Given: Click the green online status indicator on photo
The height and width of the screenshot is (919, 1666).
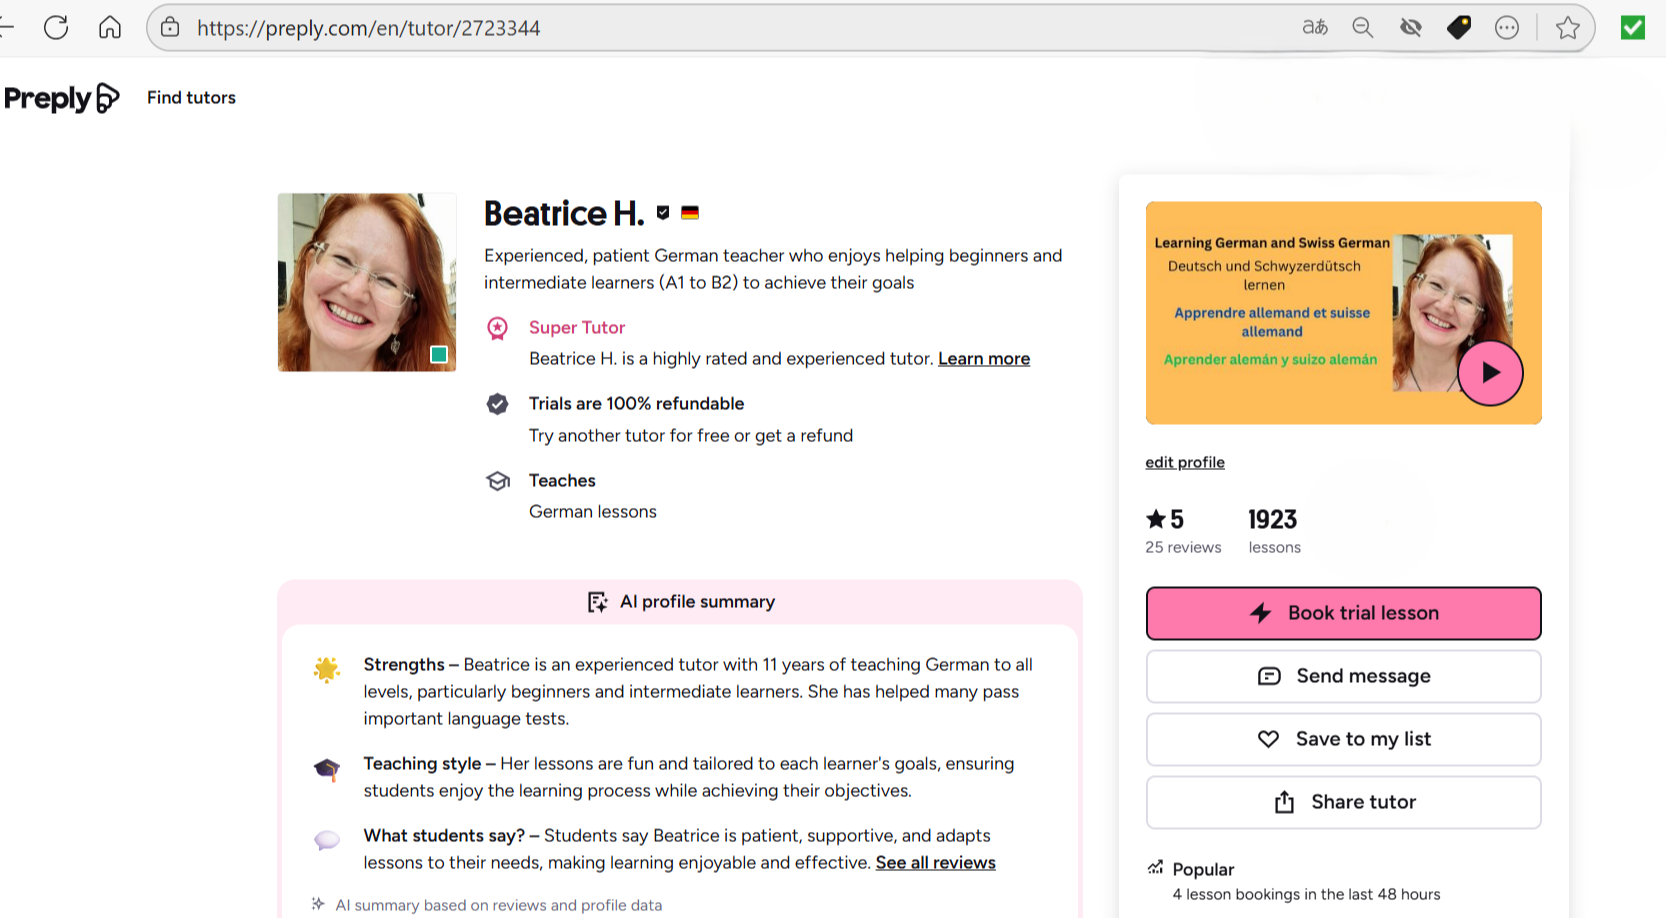Looking at the screenshot, I should coord(438,354).
